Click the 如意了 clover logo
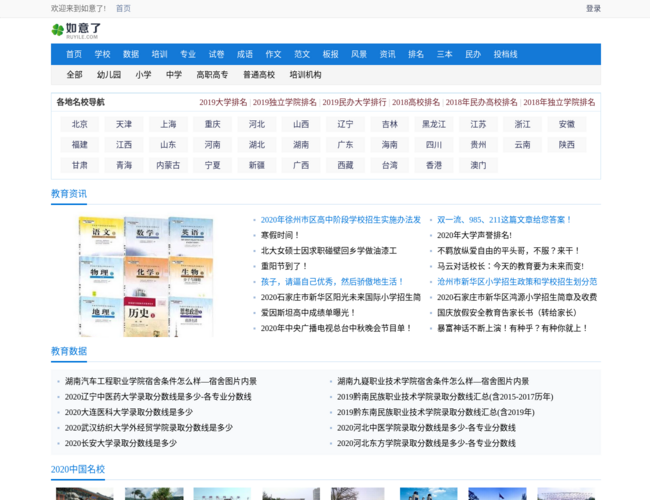Viewport: 650px width, 500px height. 76,30
